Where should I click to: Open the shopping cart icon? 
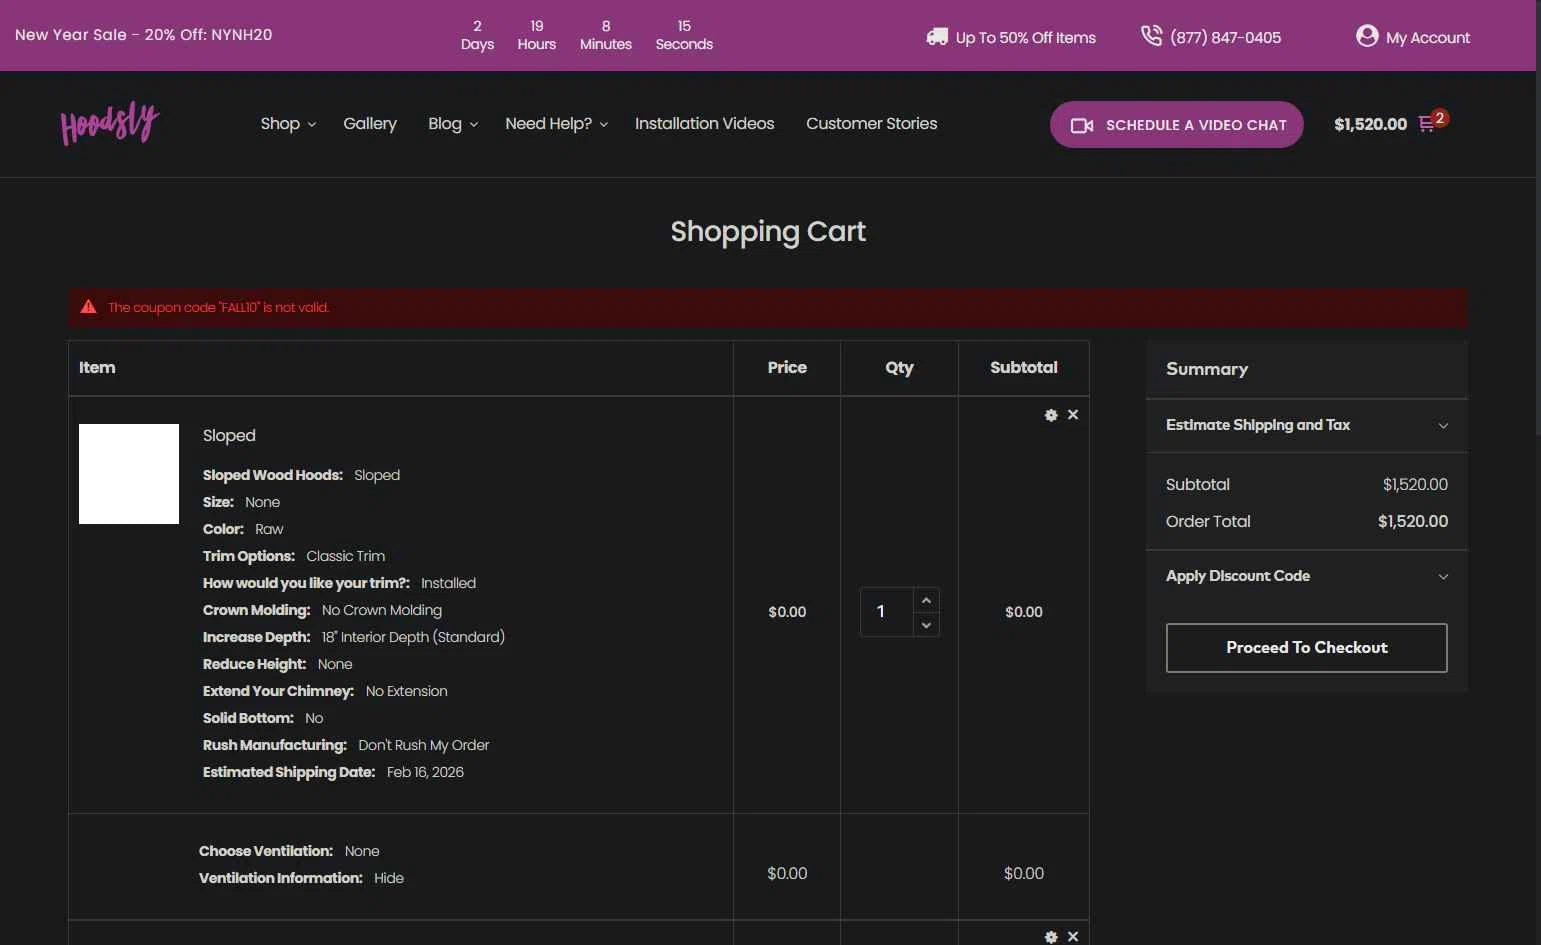1426,125
